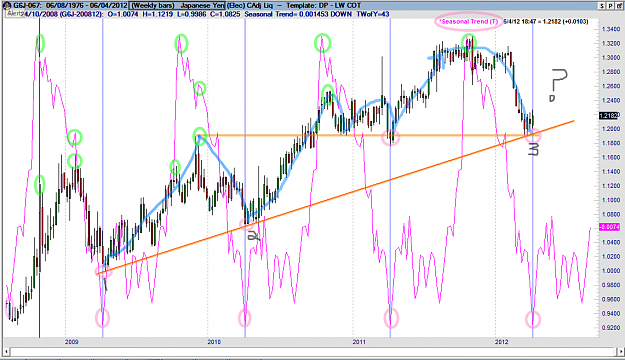Click the 'TWofY=43' text
Screen dimensions: 625x360
point(373,14)
